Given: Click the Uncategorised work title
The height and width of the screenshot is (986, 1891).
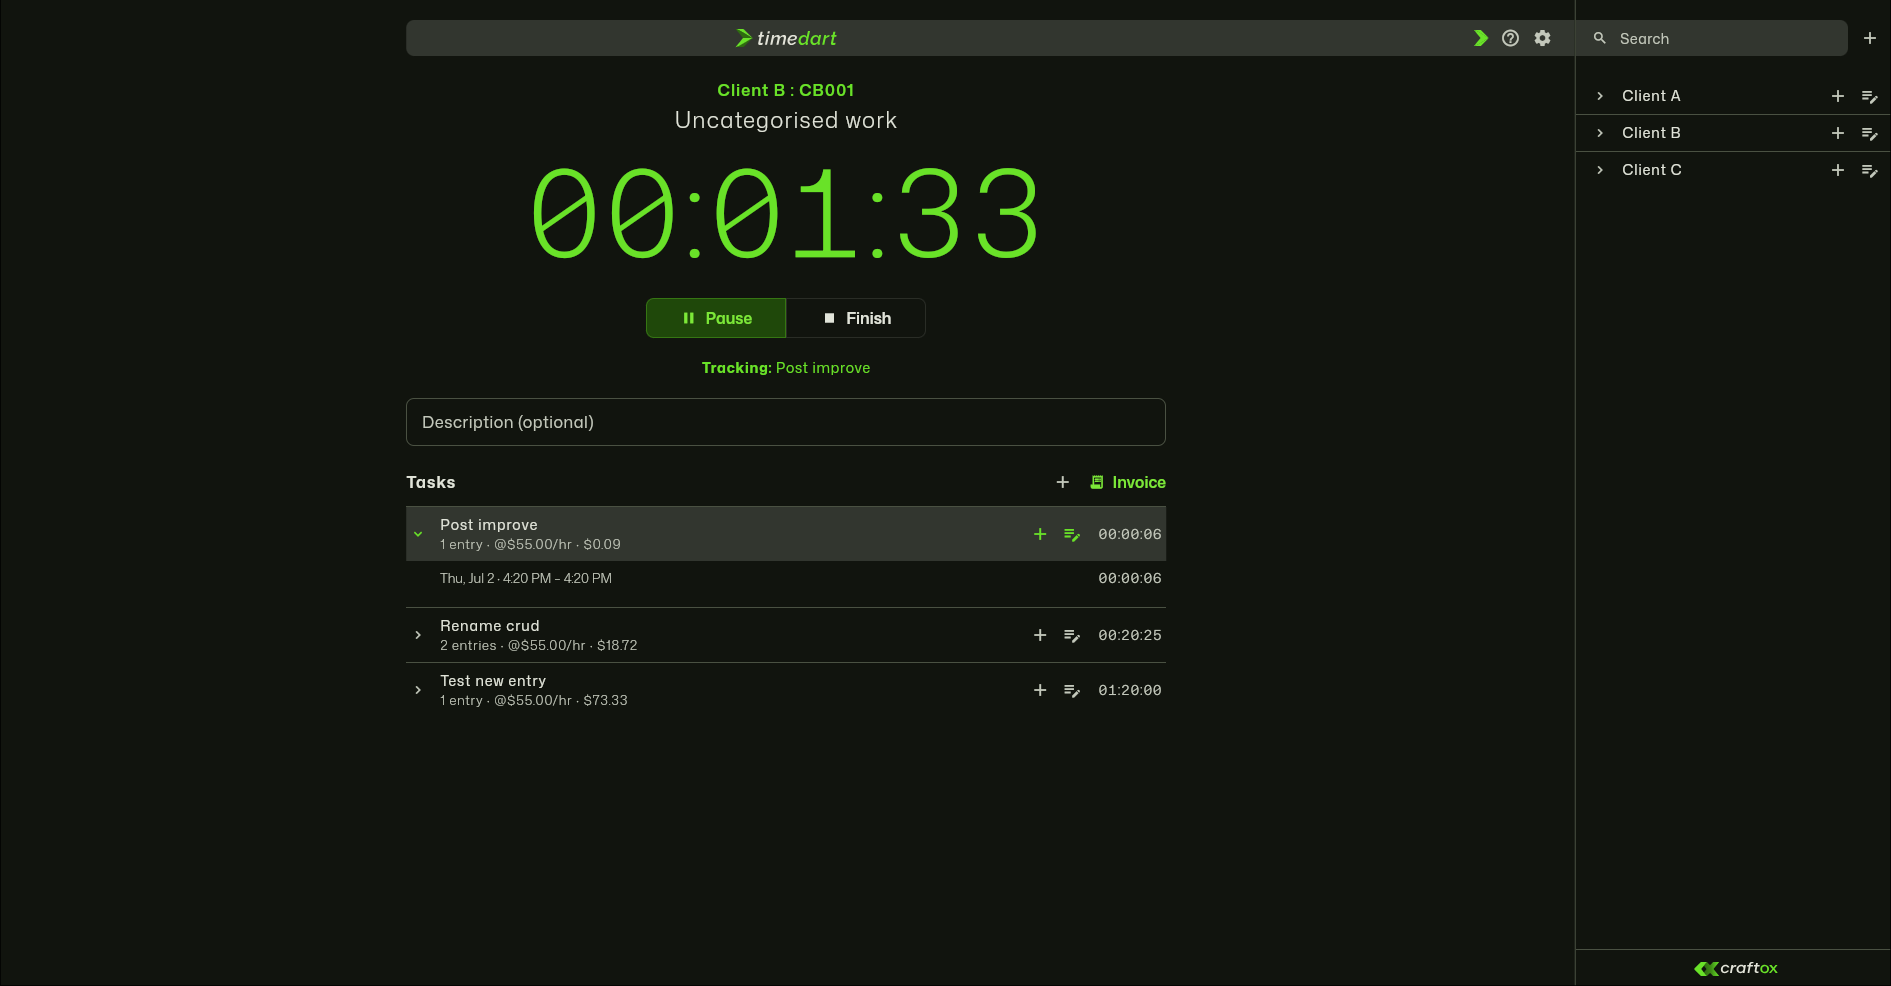Looking at the screenshot, I should tap(786, 120).
